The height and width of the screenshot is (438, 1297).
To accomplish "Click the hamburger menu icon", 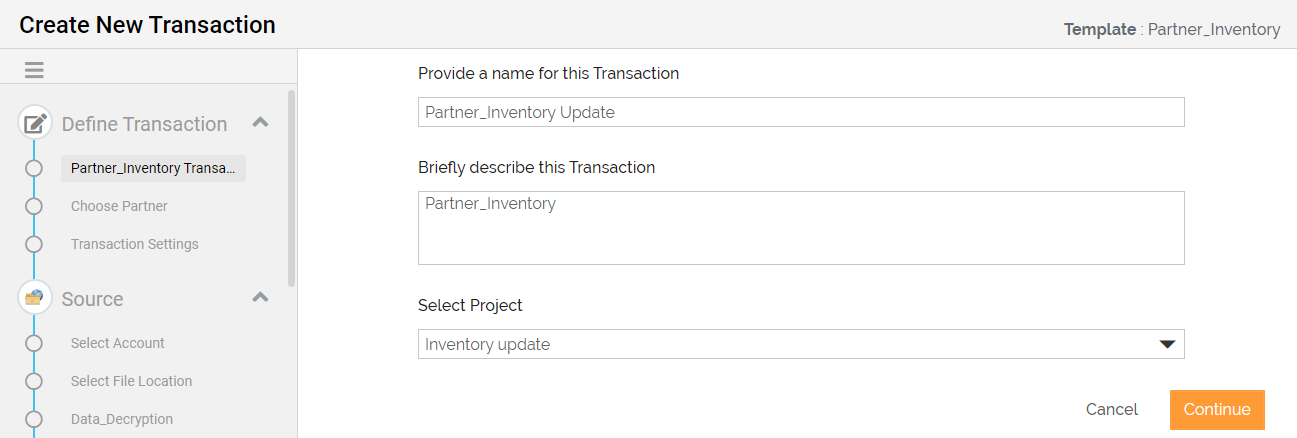I will [x=34, y=70].
